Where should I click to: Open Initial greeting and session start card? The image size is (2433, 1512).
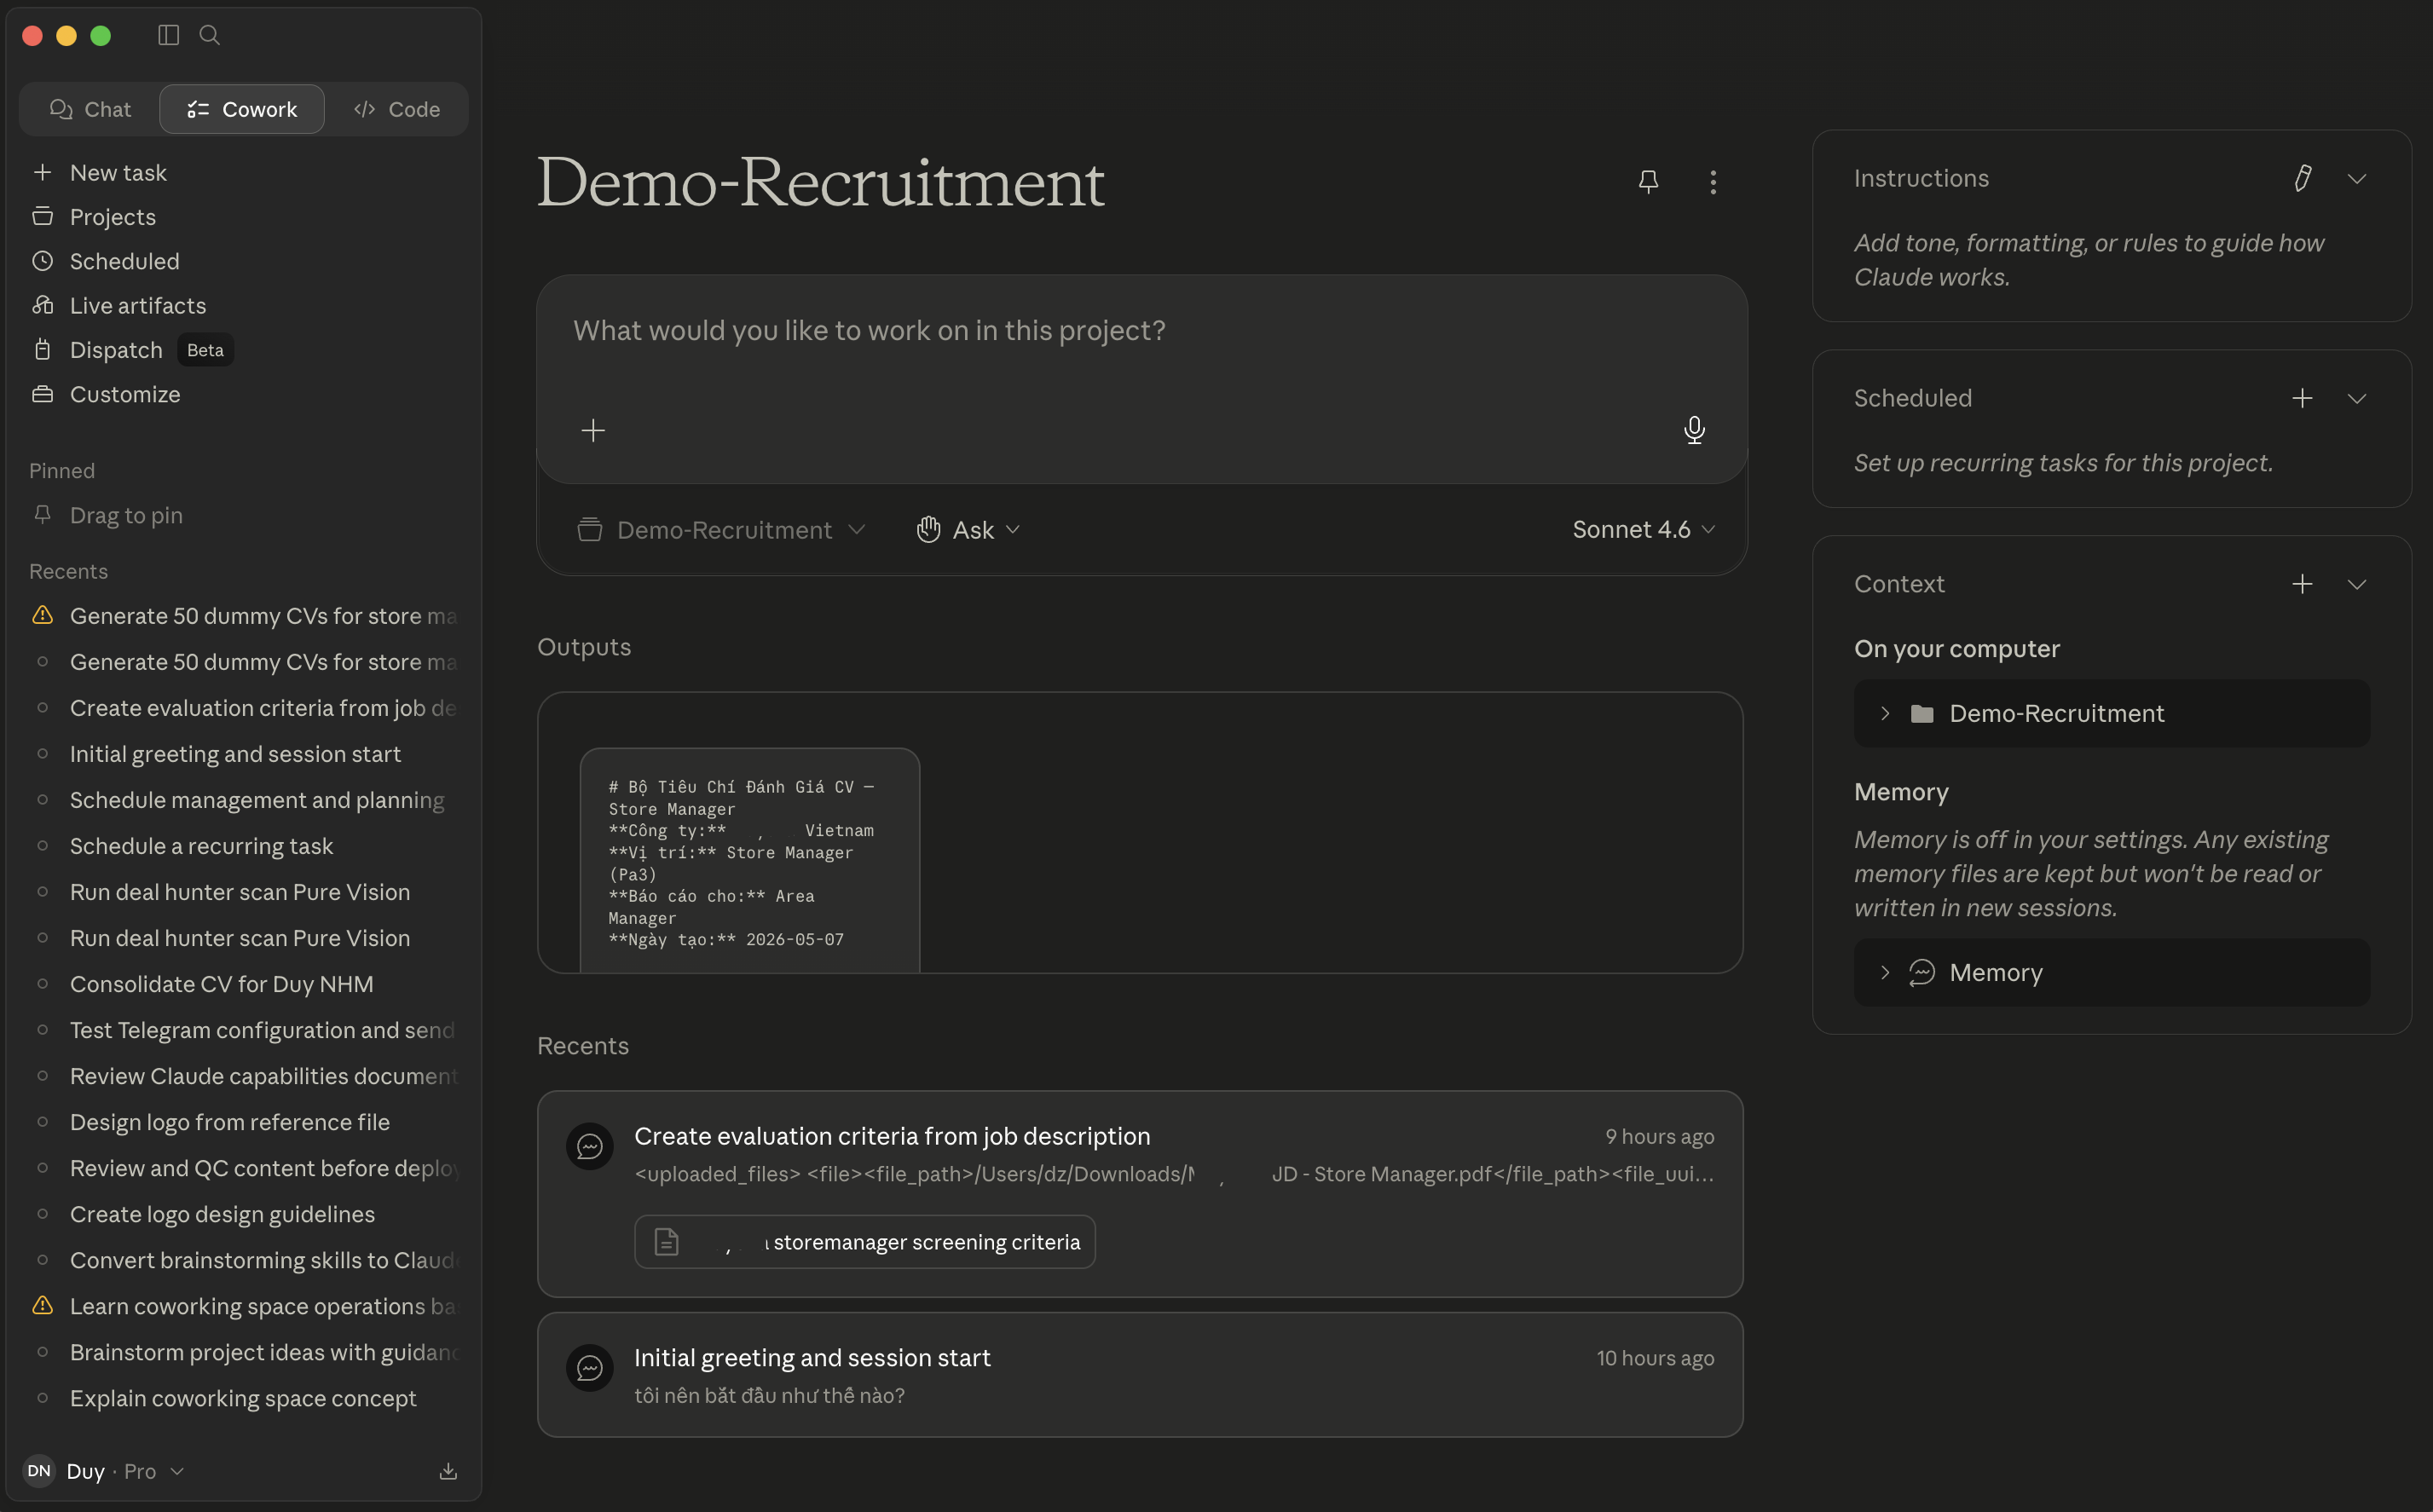[x=1140, y=1374]
